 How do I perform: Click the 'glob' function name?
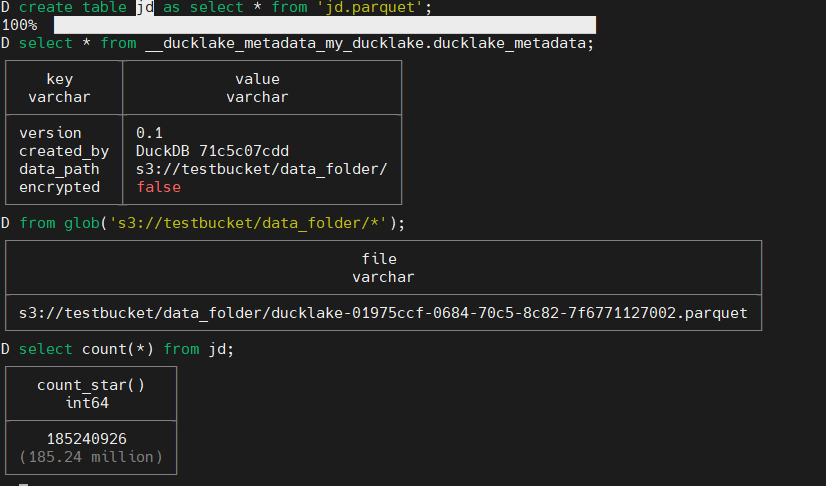82,223
